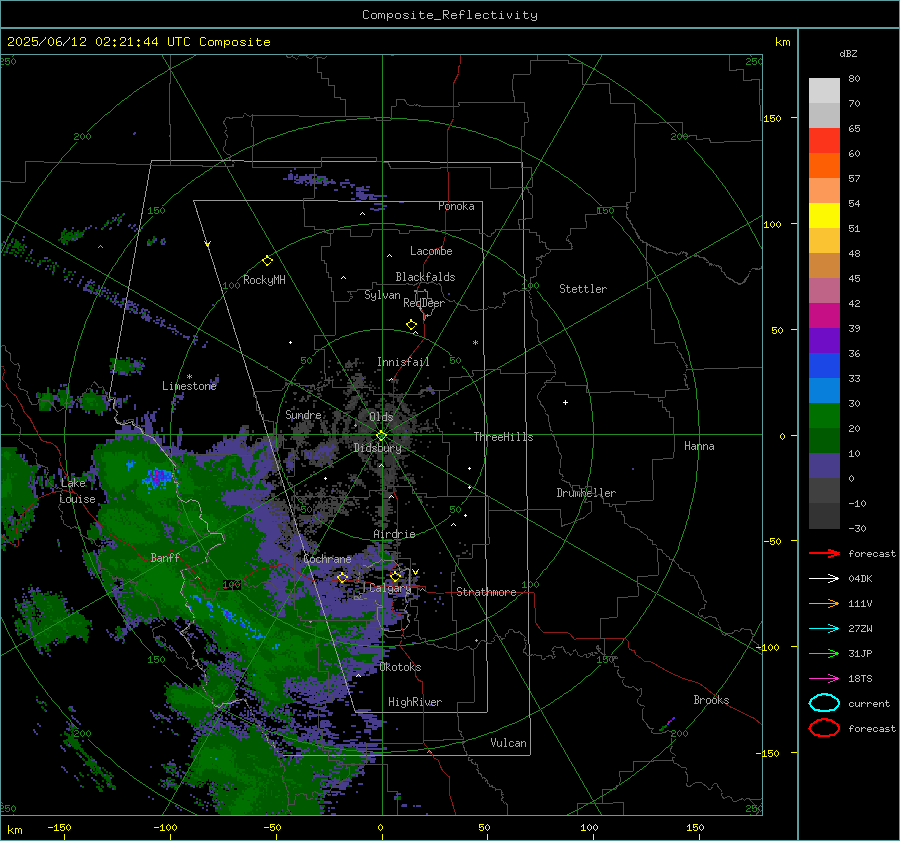Click the Limestone map label

[189, 386]
